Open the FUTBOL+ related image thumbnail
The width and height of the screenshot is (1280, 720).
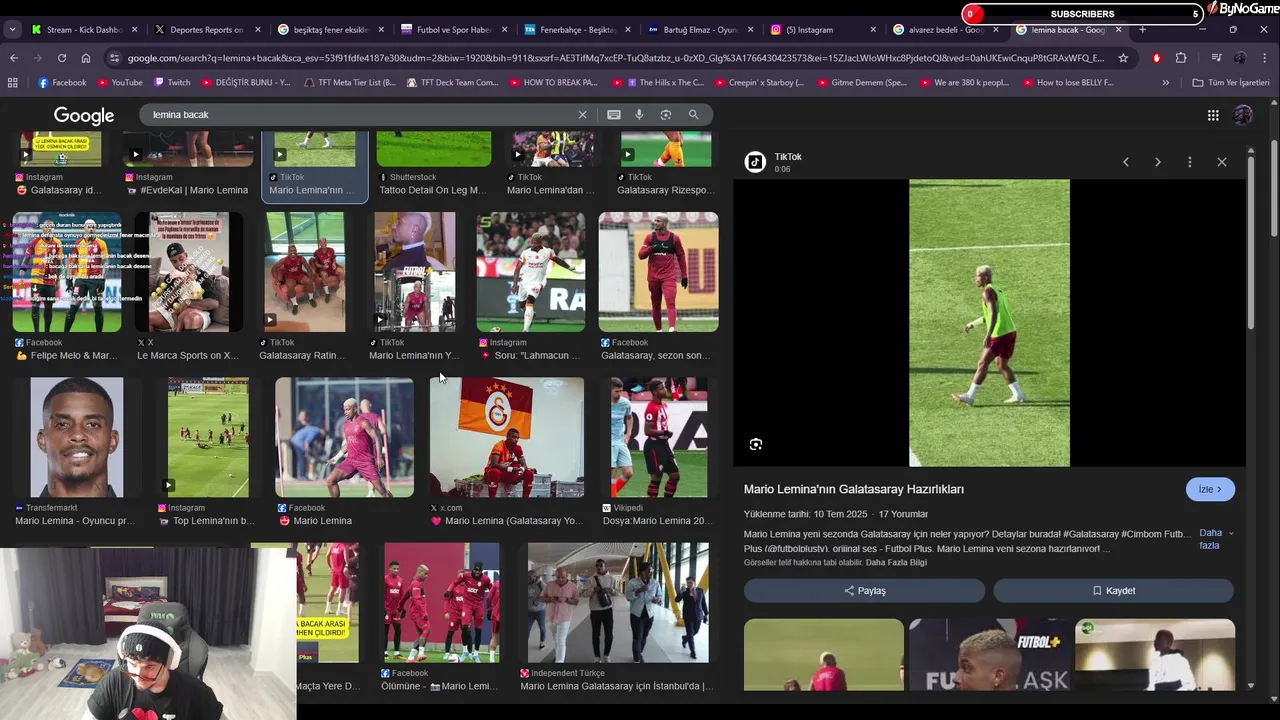(989, 655)
